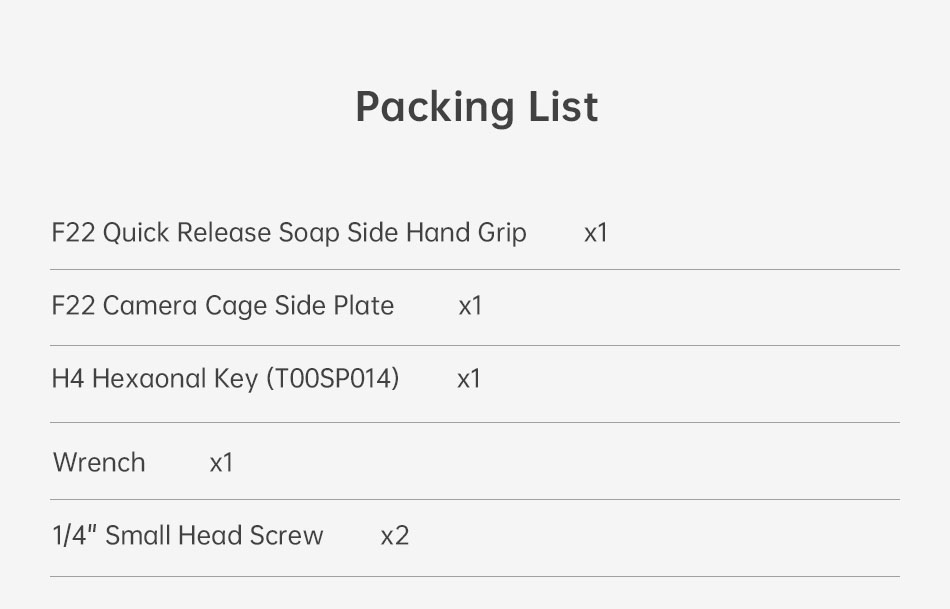
Task: Click the x1 quantity beside Wrench
Action: tap(221, 463)
